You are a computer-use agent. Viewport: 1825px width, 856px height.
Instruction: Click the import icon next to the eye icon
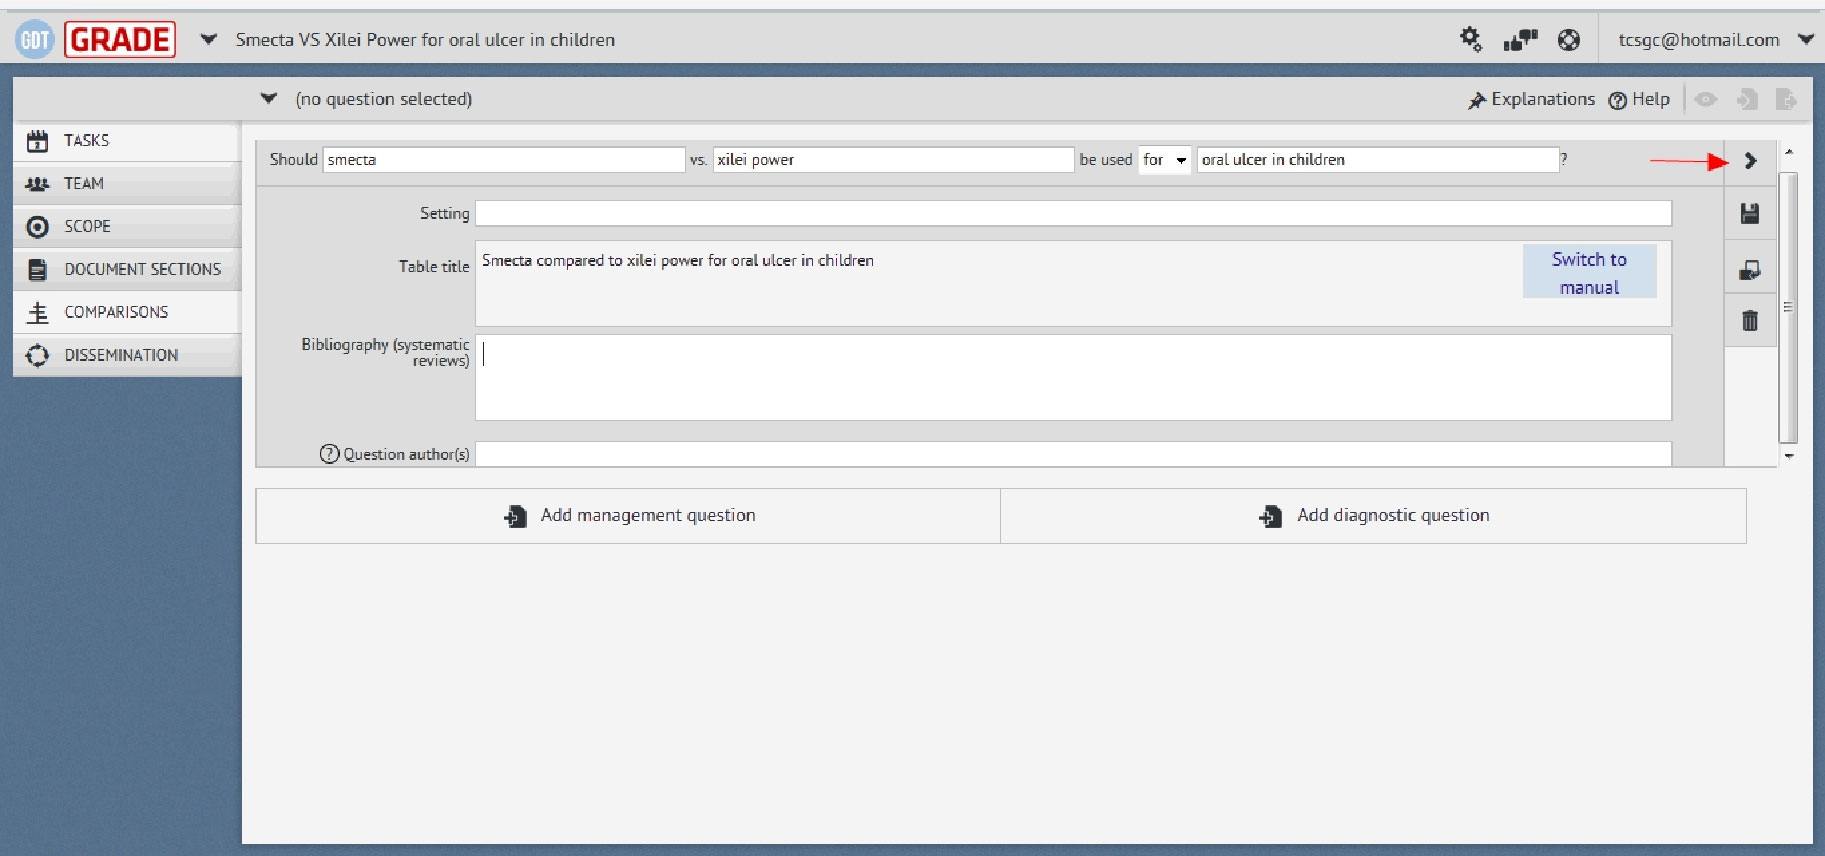pos(1747,99)
